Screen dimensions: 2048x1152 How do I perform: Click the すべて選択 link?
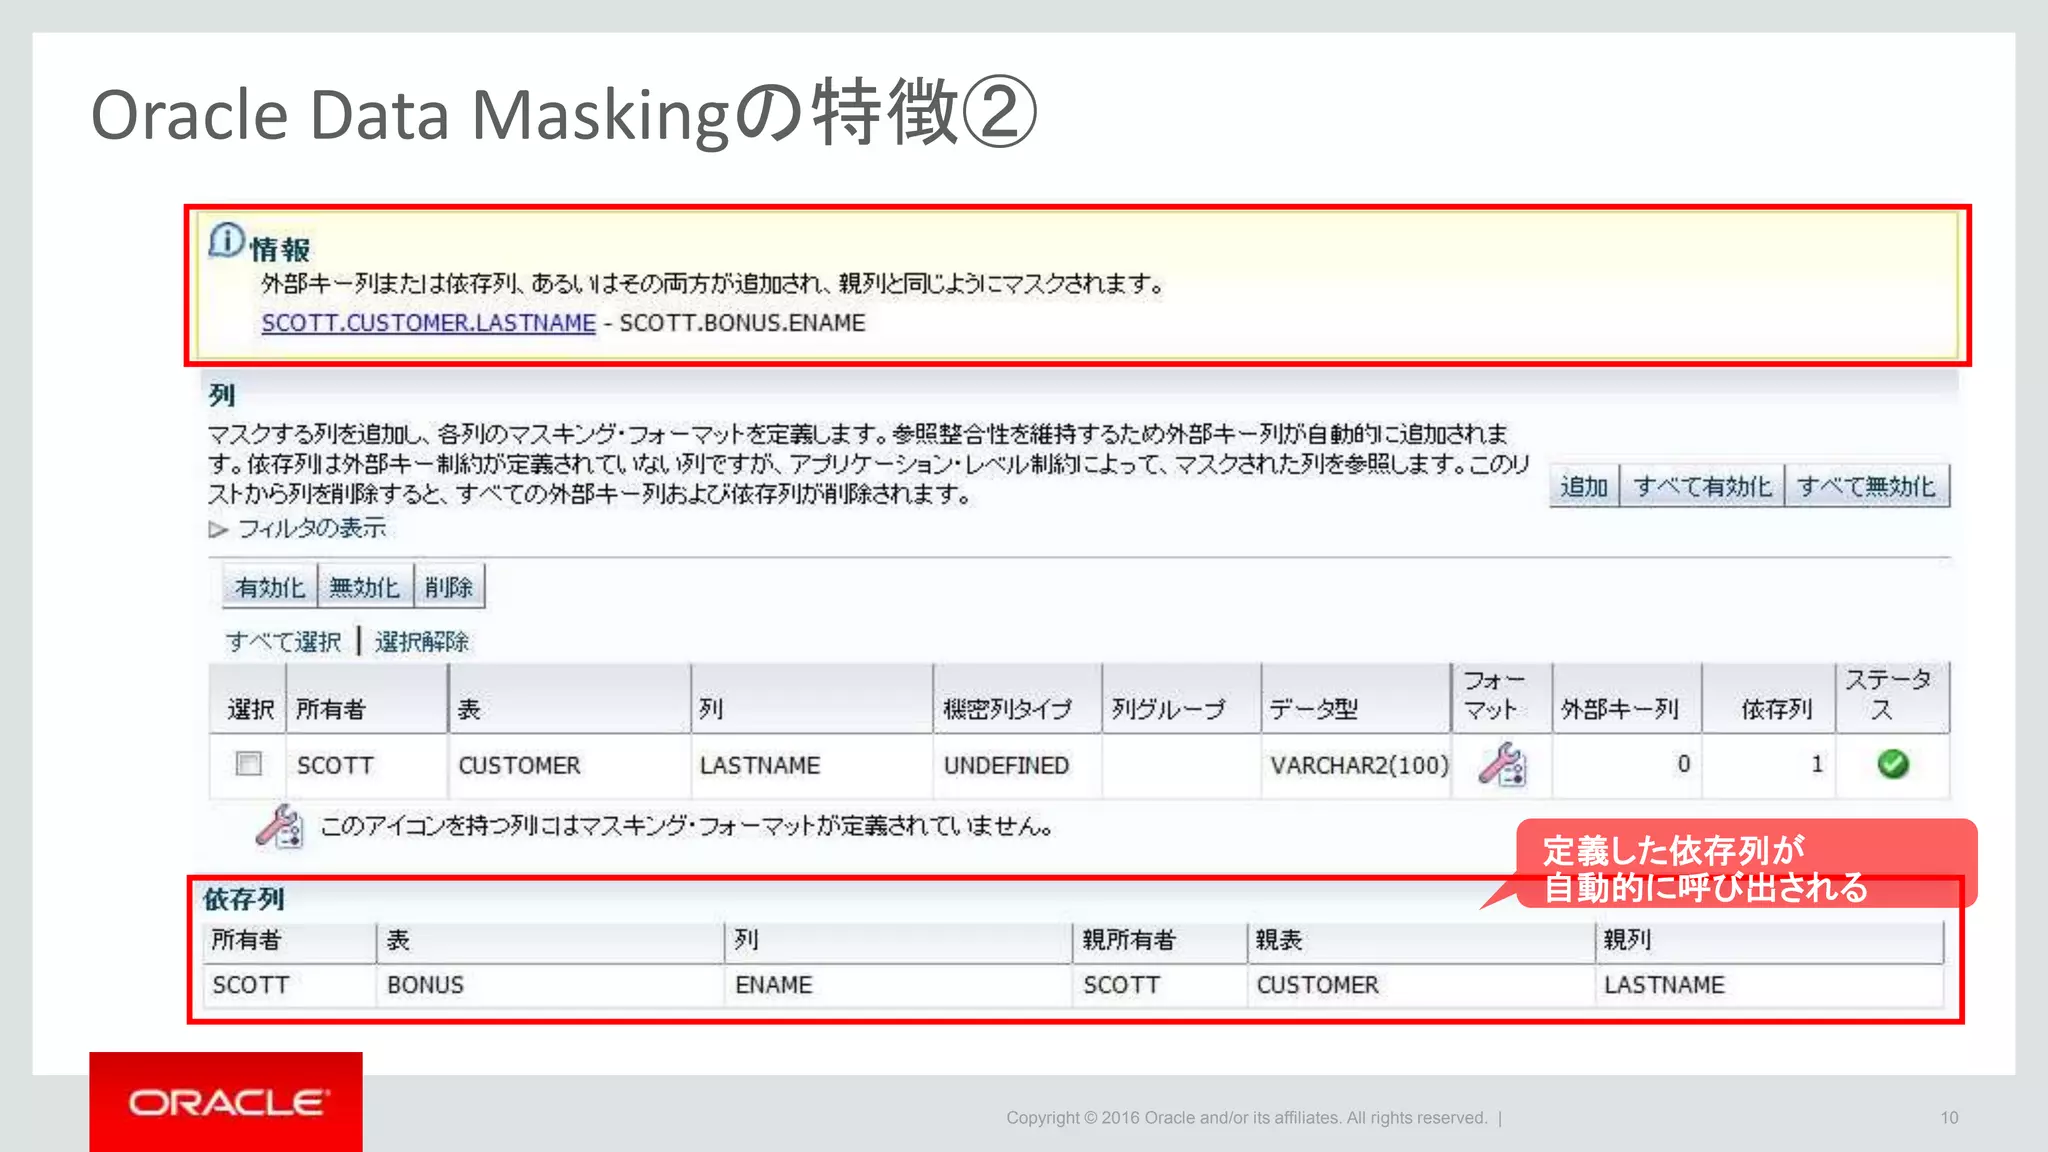tap(284, 641)
